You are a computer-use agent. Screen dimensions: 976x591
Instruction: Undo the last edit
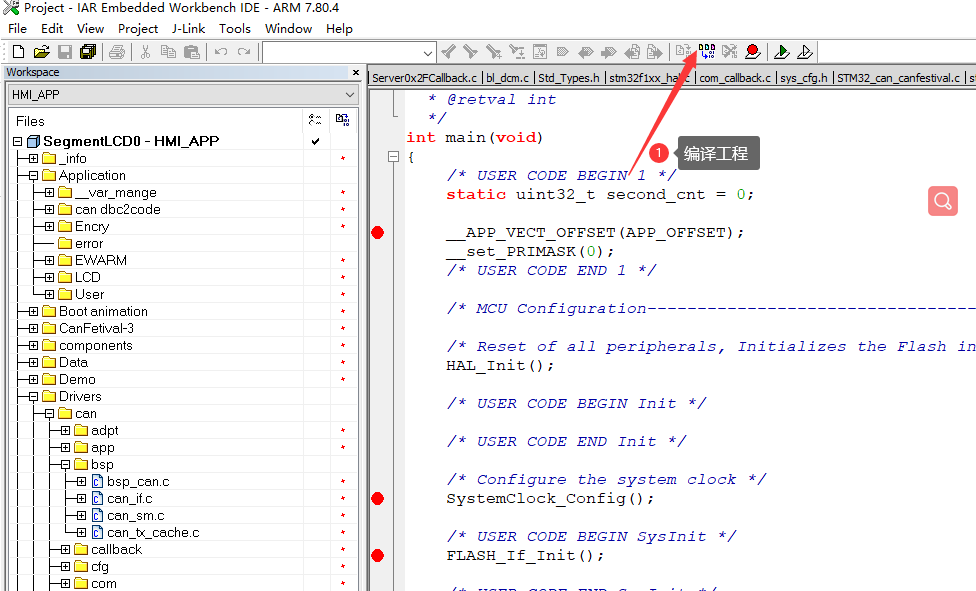(221, 52)
